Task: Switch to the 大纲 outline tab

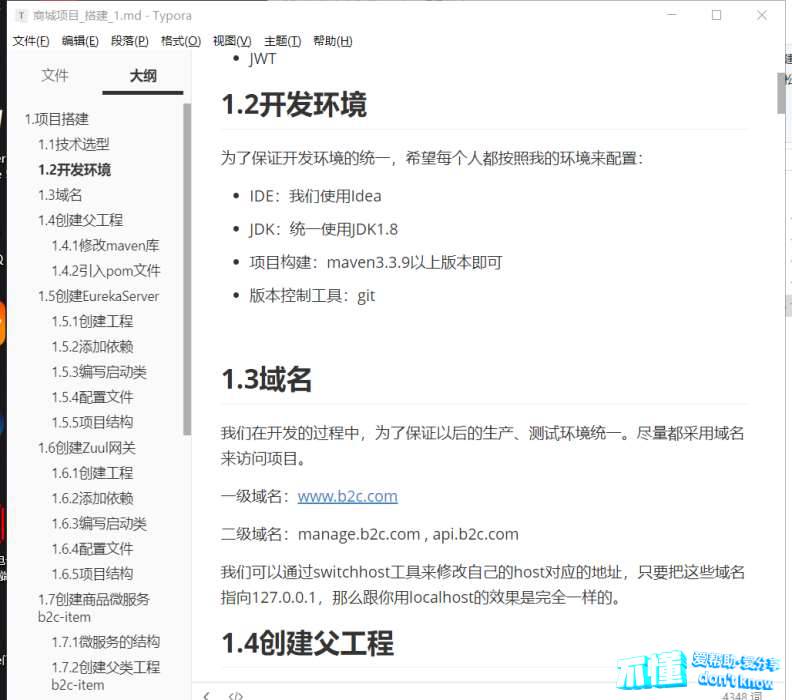Action: pyautogui.click(x=143, y=75)
